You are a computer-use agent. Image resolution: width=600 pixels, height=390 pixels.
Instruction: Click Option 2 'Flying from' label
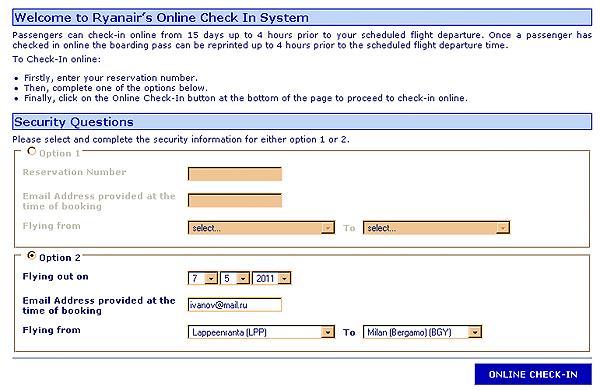coord(51,330)
